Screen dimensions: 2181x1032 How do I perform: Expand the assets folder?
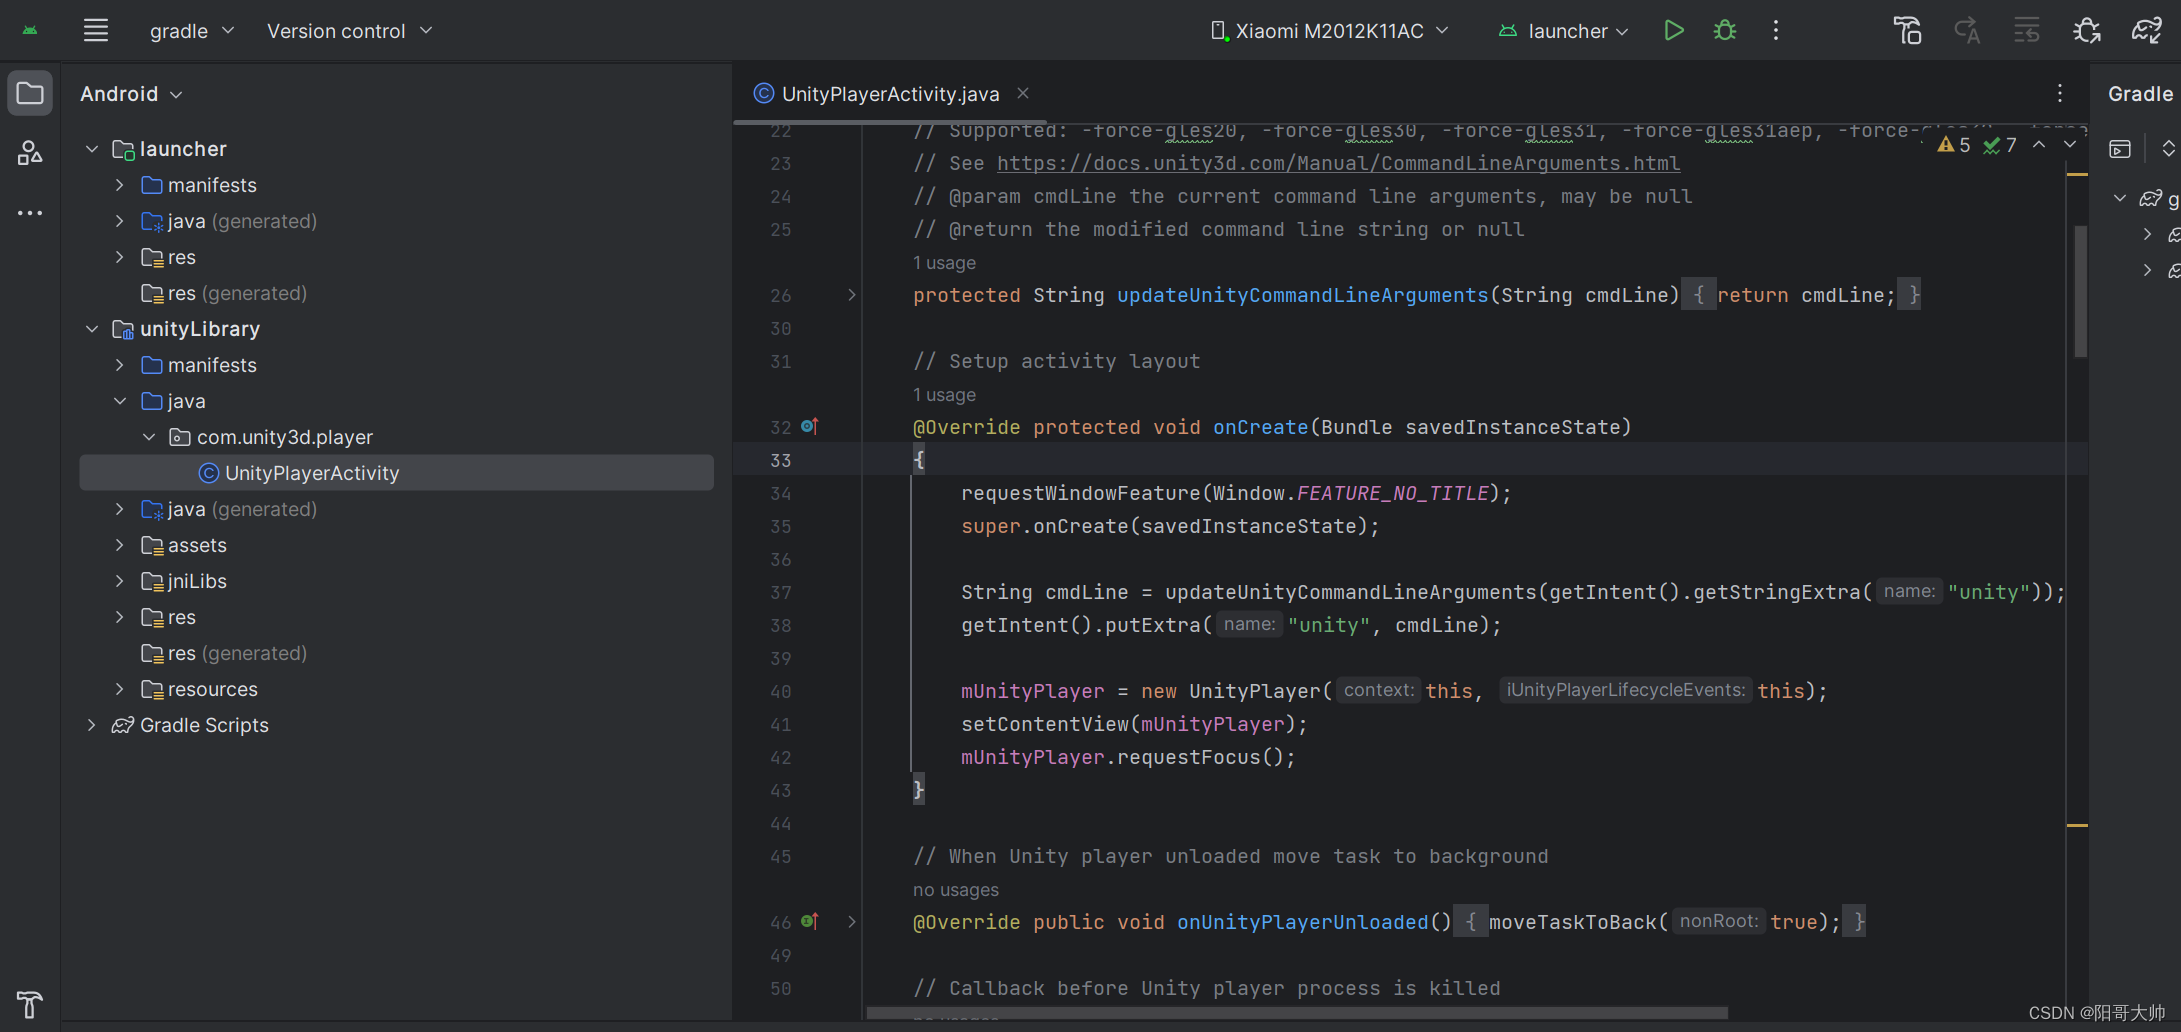[x=120, y=545]
